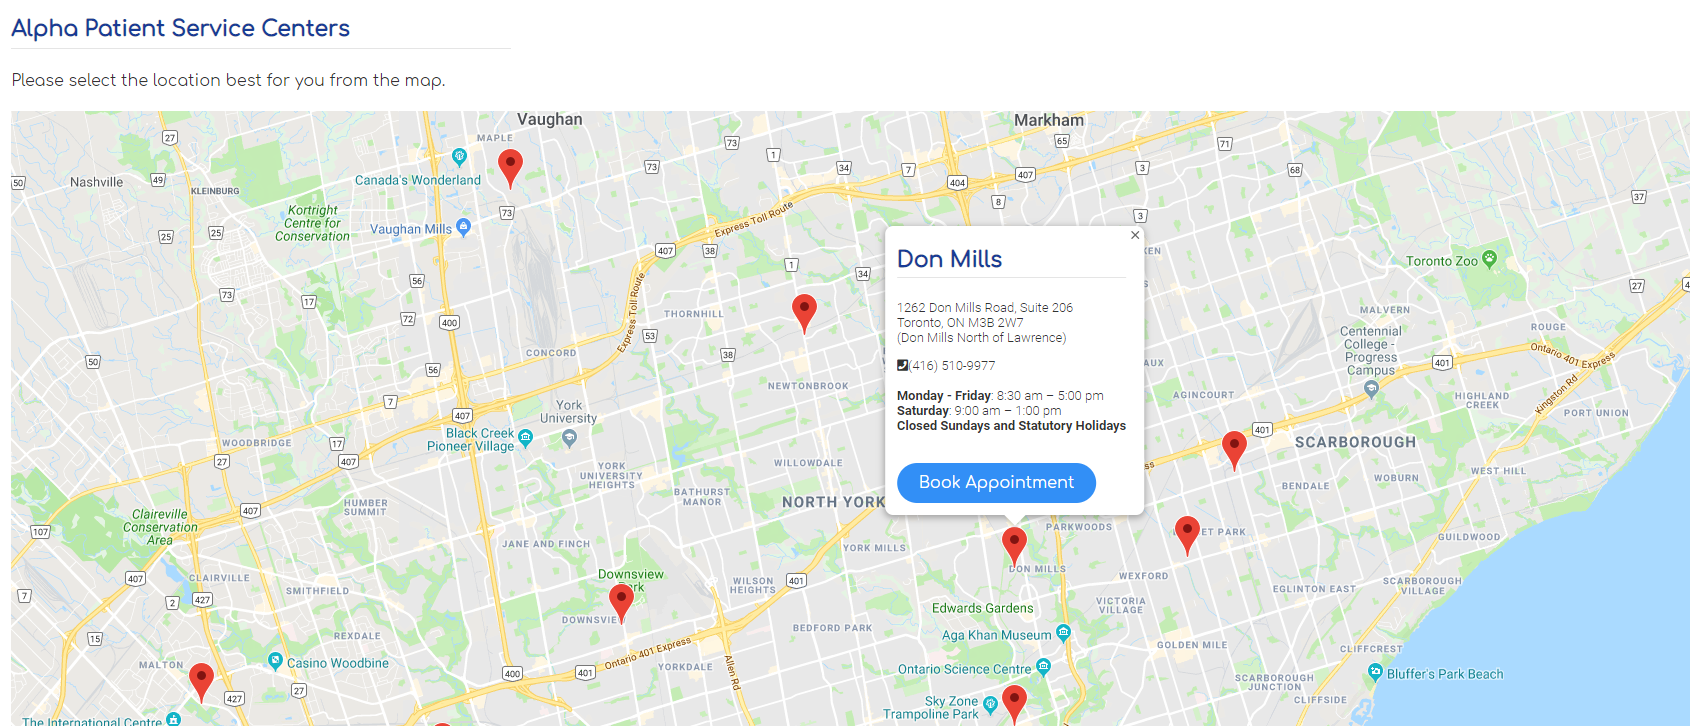Click the Book Appointment button

[996, 482]
